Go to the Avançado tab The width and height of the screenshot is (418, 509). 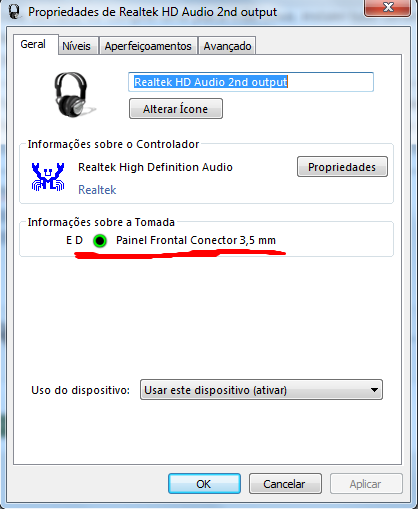pyautogui.click(x=227, y=46)
